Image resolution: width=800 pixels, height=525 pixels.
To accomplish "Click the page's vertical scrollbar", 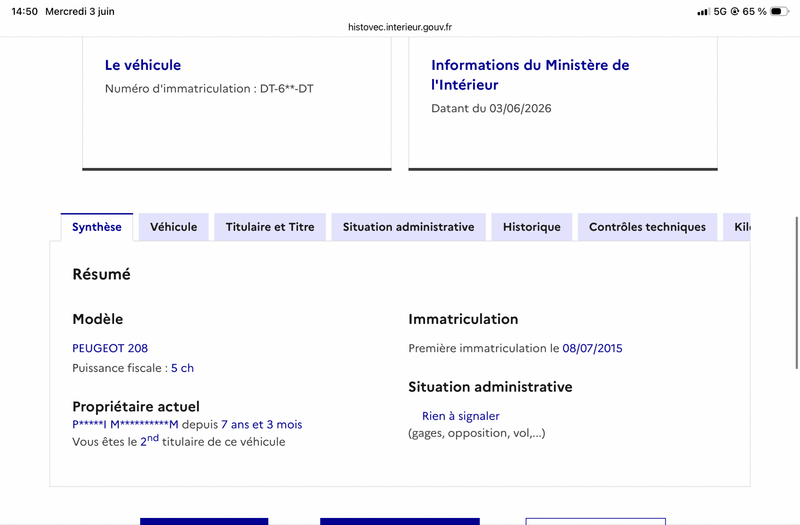I will (796, 292).
